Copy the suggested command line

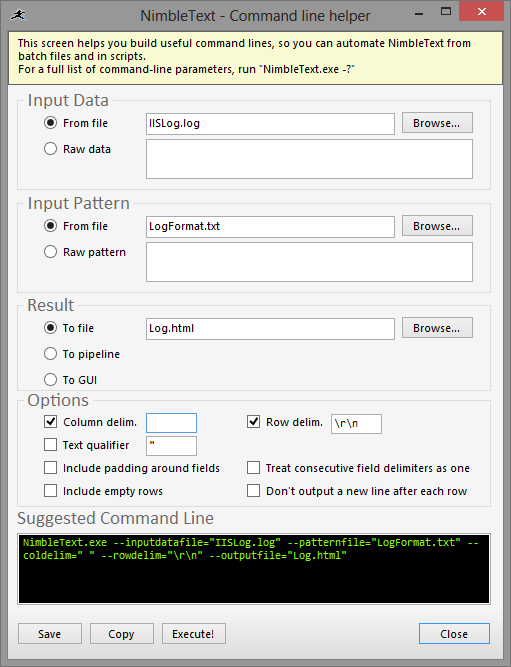tap(122, 634)
